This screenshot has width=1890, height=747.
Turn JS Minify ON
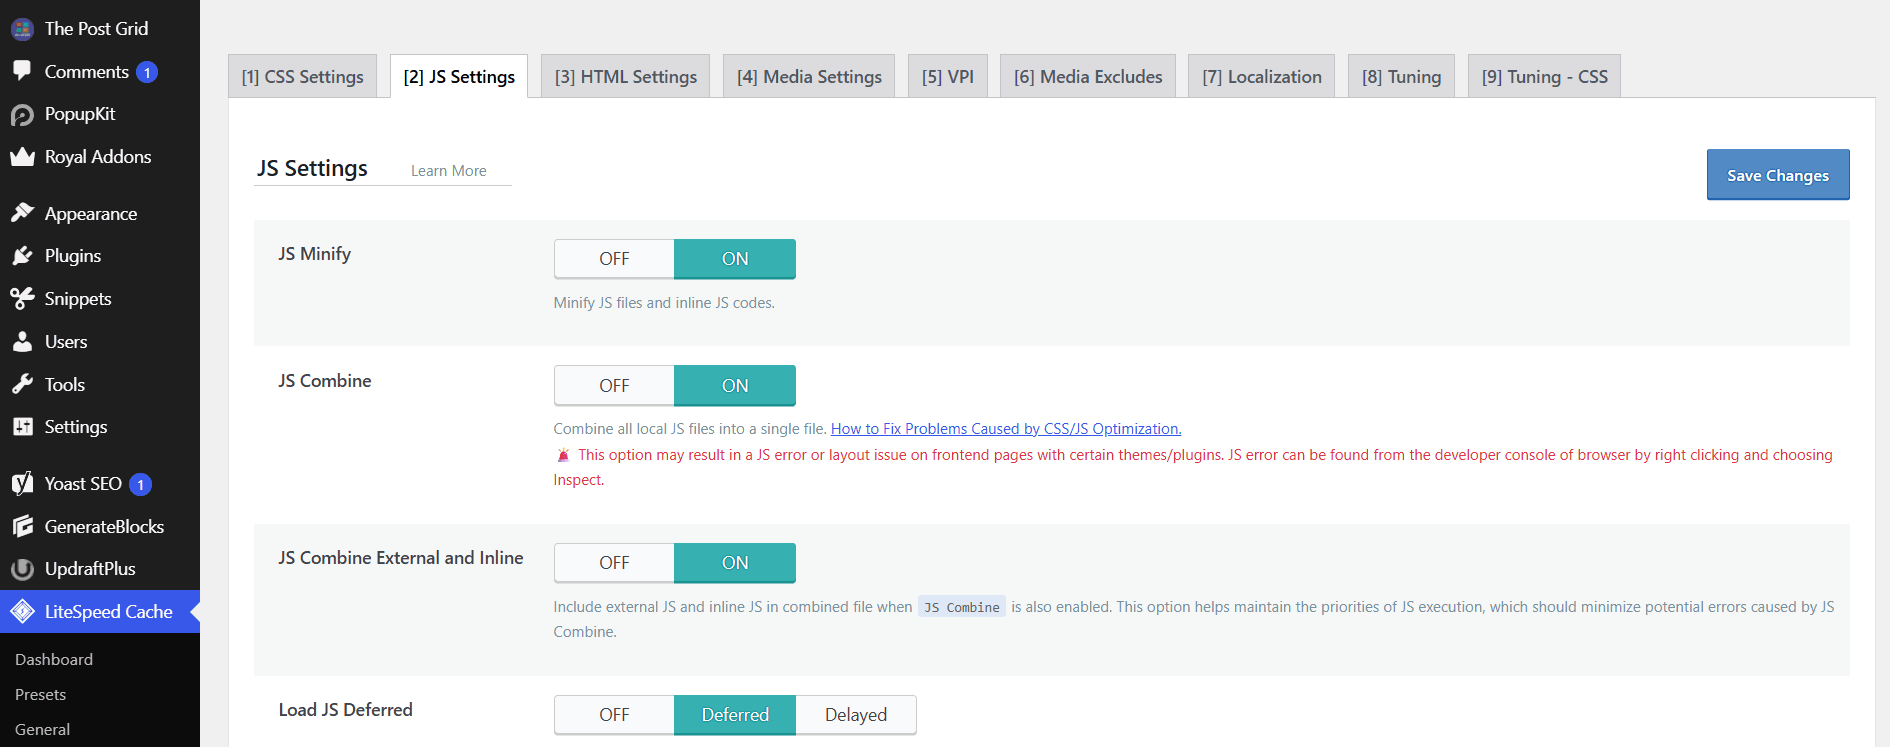pyautogui.click(x=735, y=259)
